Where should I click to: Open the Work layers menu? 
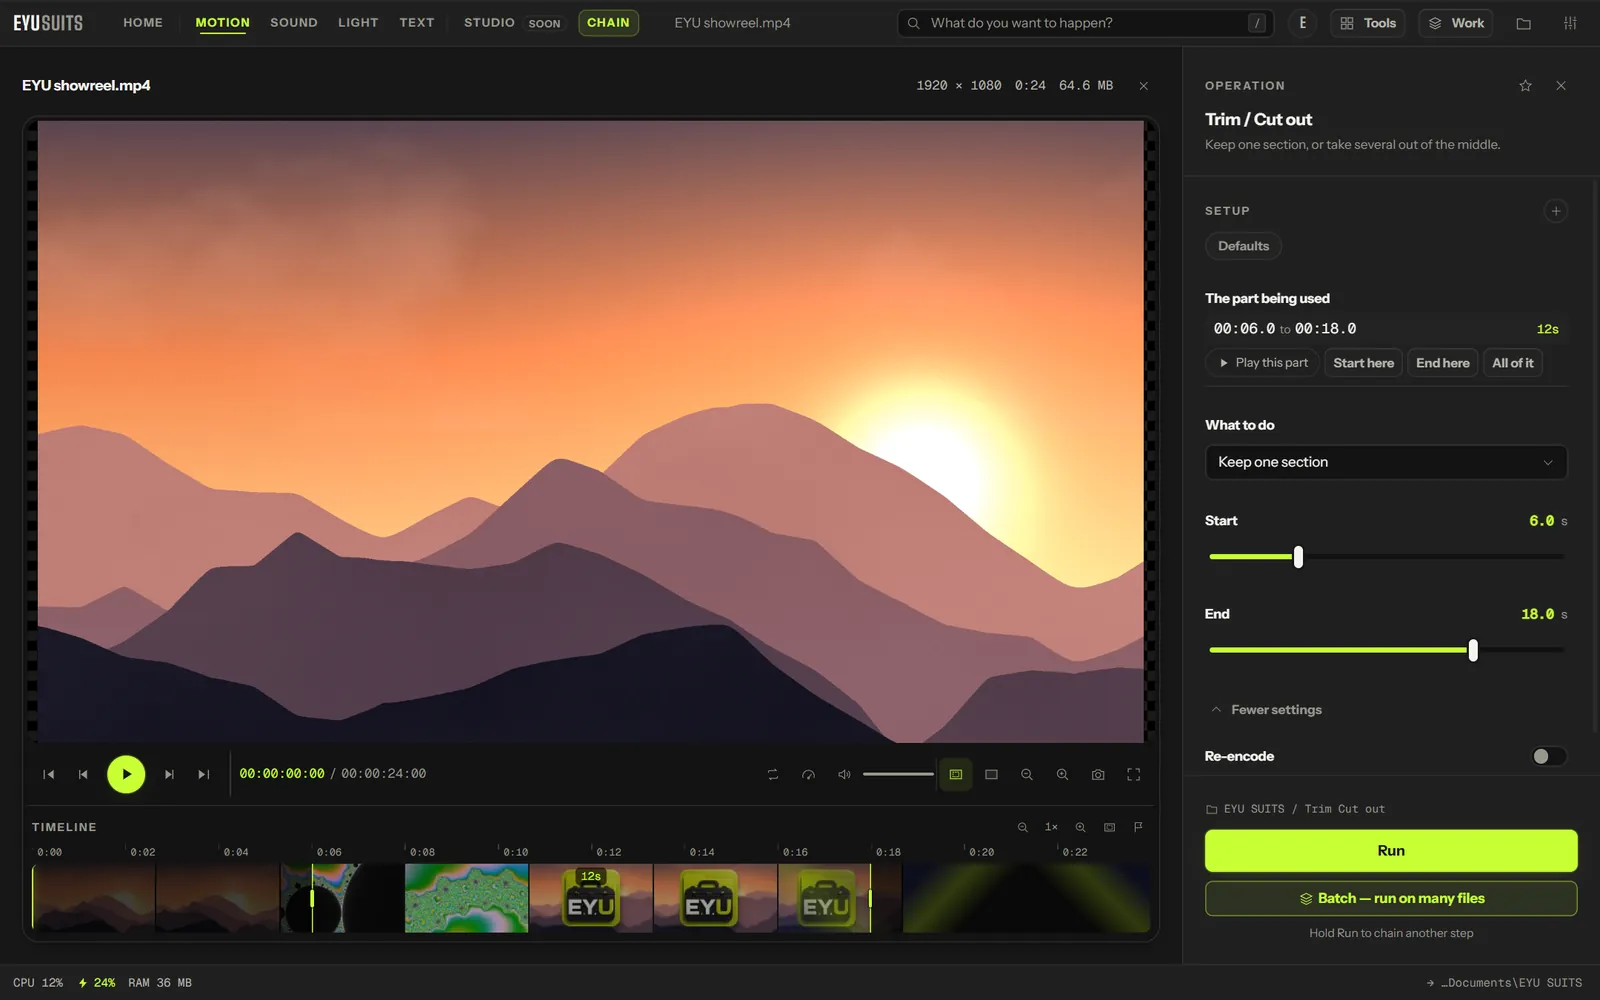pos(1455,23)
